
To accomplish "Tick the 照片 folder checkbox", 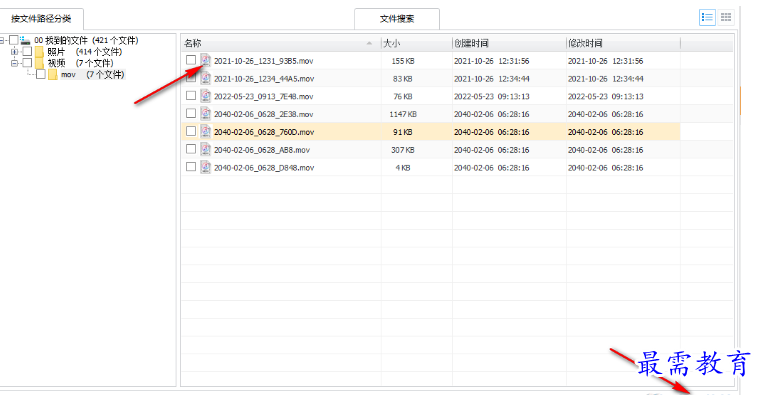I will pos(27,51).
